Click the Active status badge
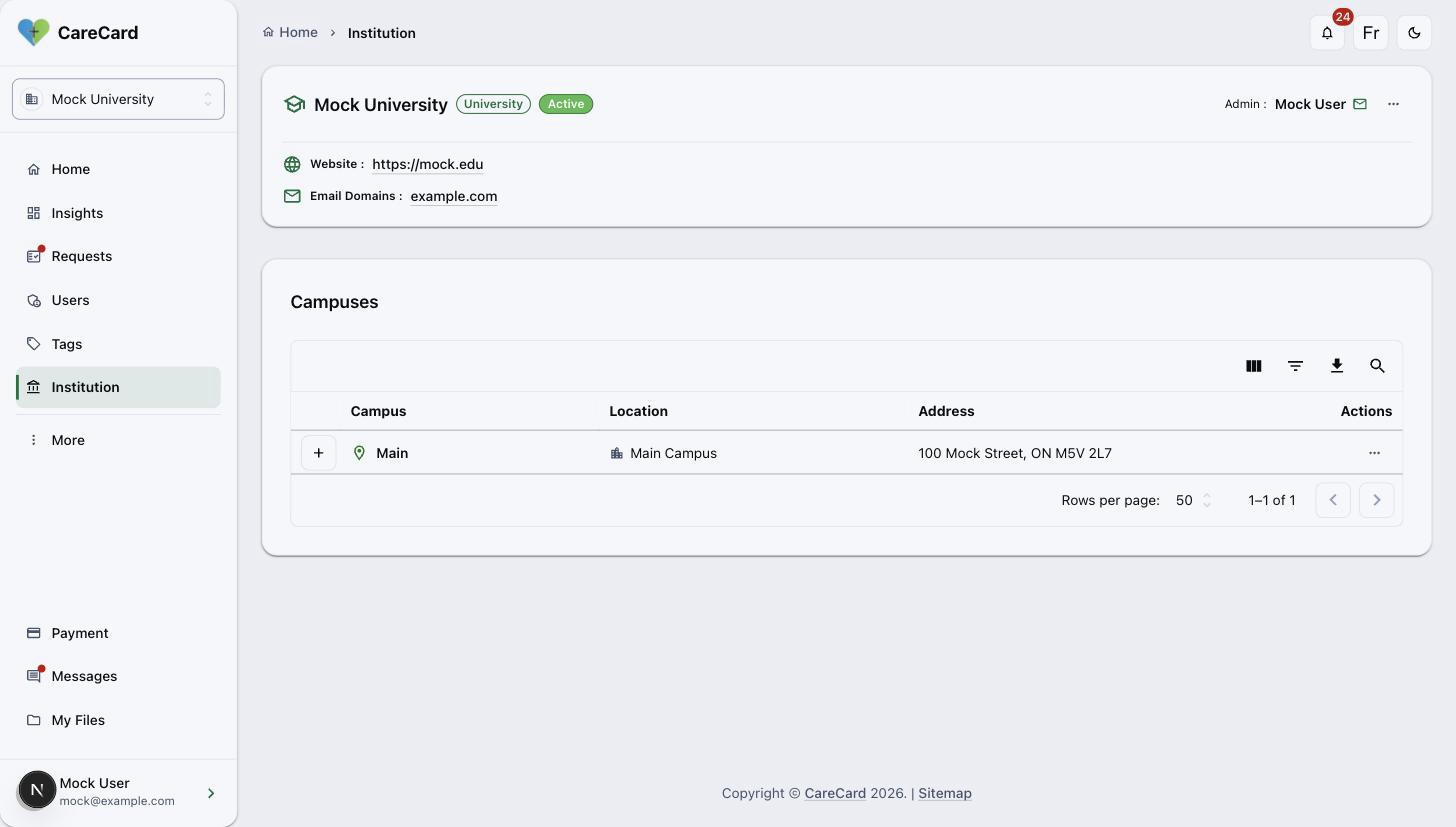The image size is (1456, 827). tap(566, 104)
